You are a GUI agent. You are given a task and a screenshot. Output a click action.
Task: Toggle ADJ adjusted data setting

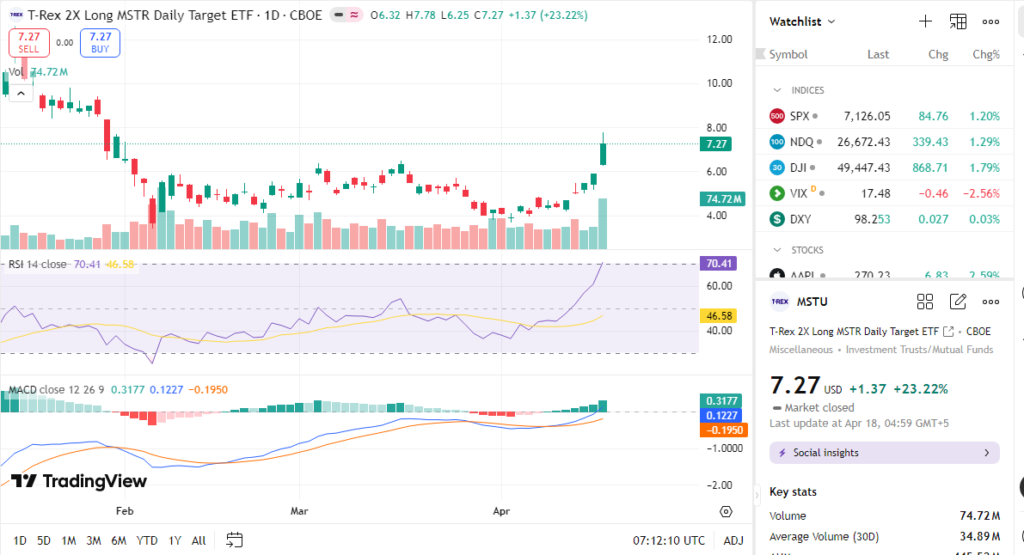click(733, 540)
